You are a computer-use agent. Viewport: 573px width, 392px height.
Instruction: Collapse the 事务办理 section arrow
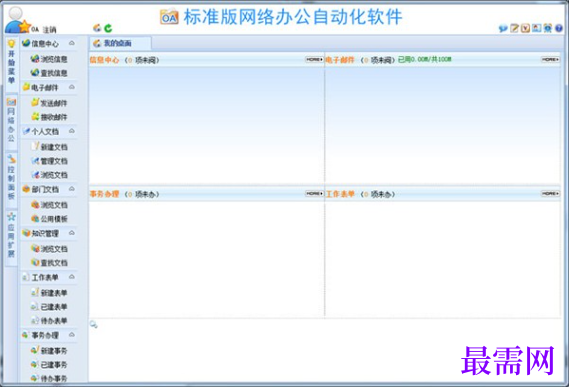pos(72,335)
